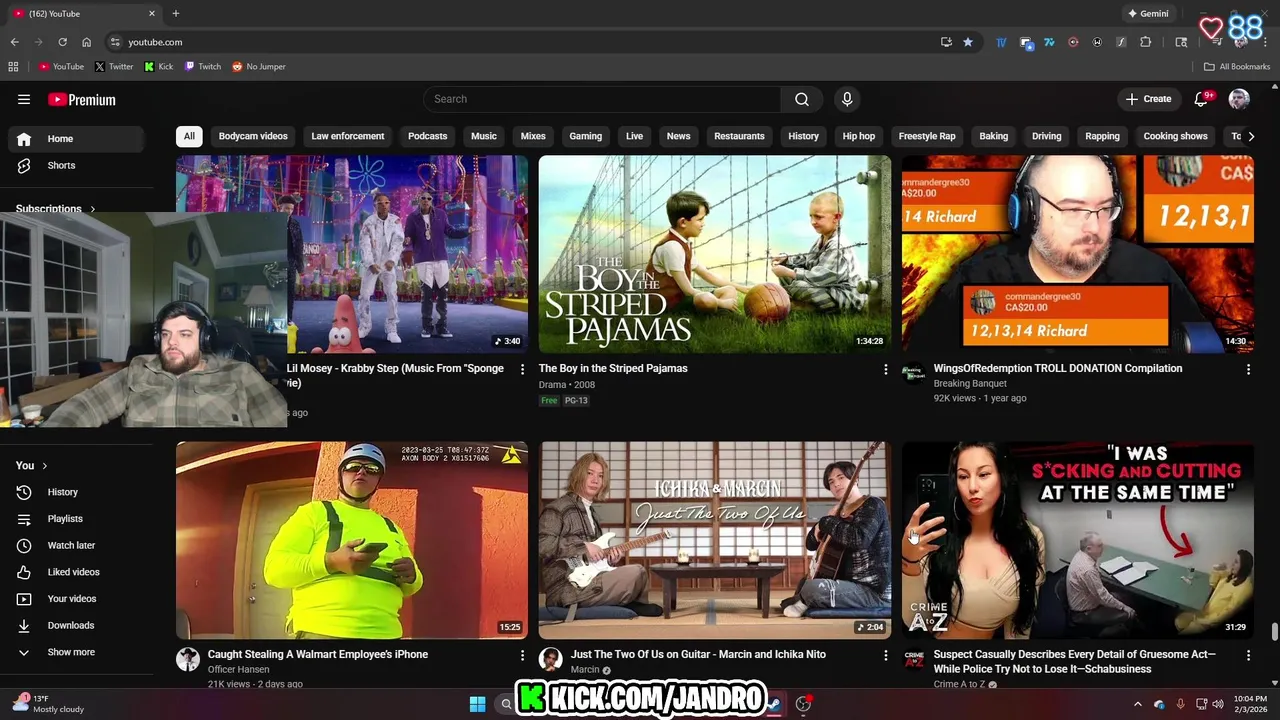Open WingsOfRedemption Troll Donation thumbnail
Screen dimensions: 1280x720
pyautogui.click(x=1077, y=254)
